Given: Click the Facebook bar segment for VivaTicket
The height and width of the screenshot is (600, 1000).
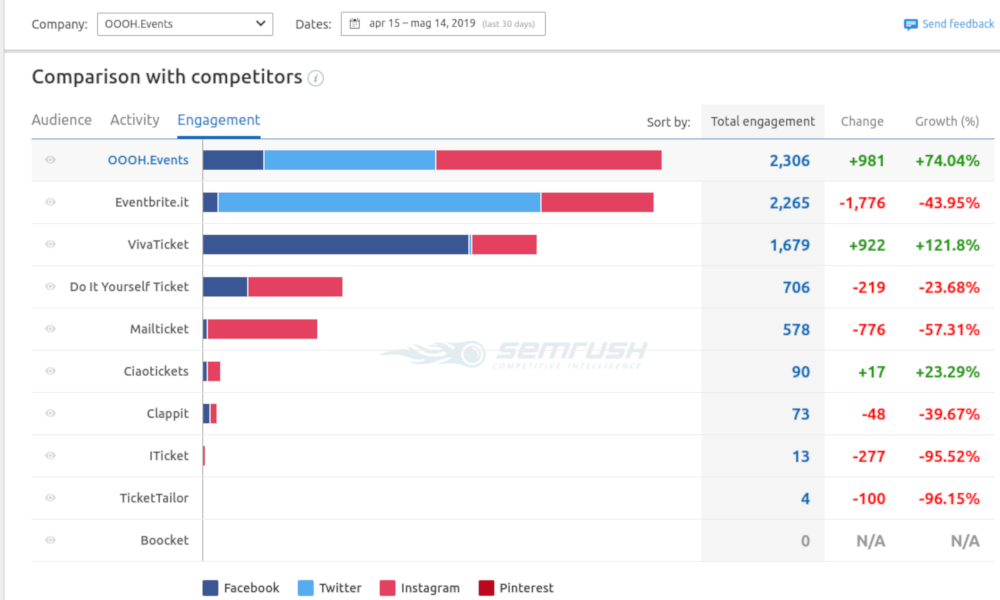Looking at the screenshot, I should tap(335, 244).
